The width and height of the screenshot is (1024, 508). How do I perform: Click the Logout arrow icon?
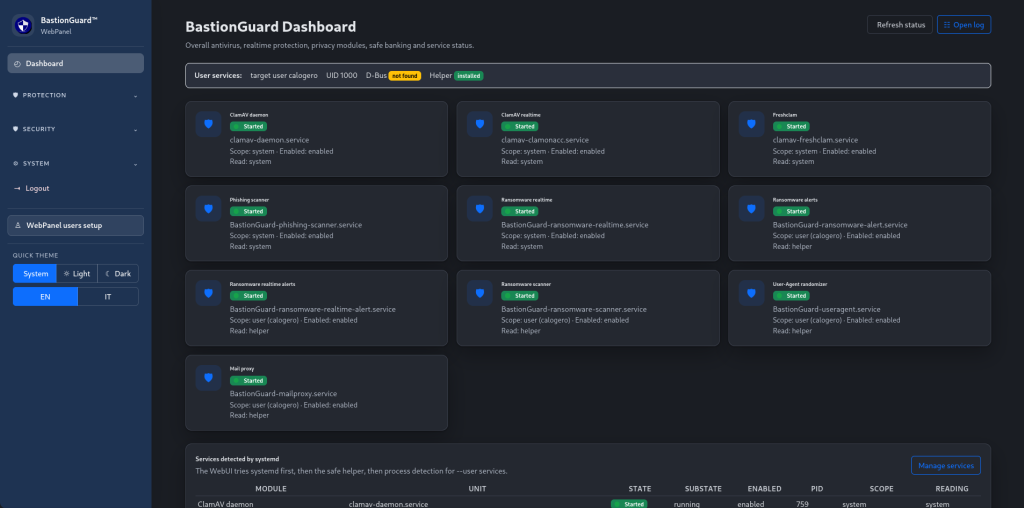pos(18,189)
